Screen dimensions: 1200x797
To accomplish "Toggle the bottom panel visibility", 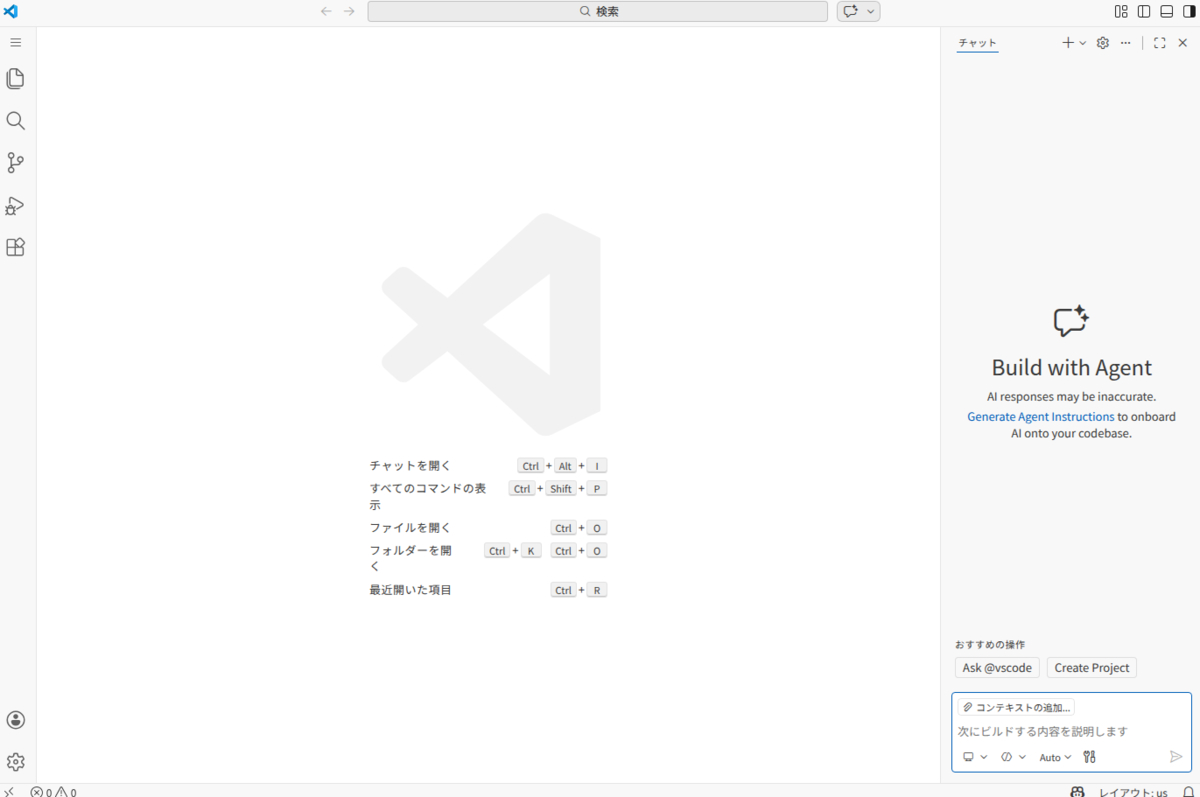I will tap(1166, 11).
